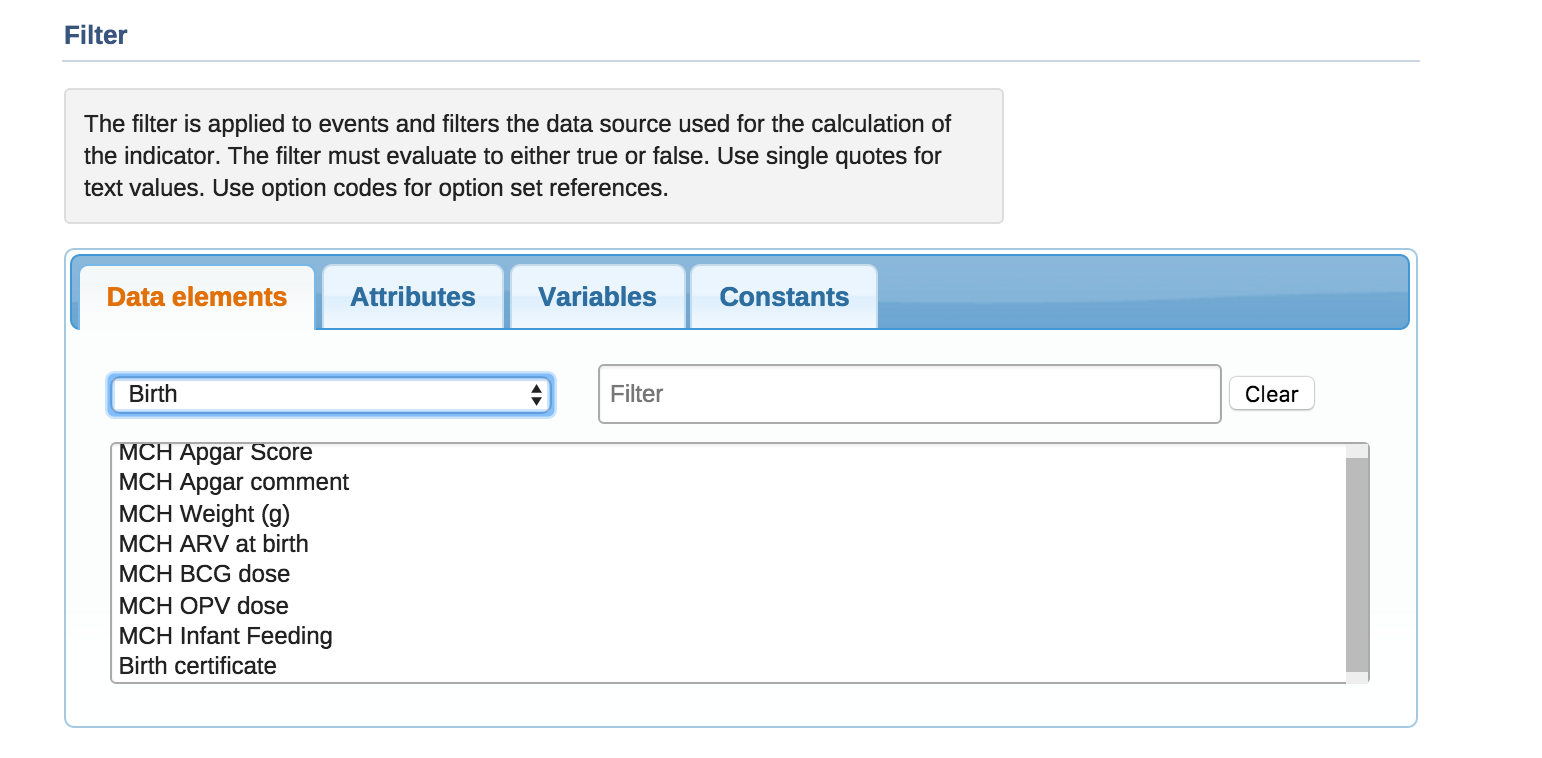Select Birth certificate from the list
Screen dimensions: 1542x758
pyautogui.click(x=198, y=666)
